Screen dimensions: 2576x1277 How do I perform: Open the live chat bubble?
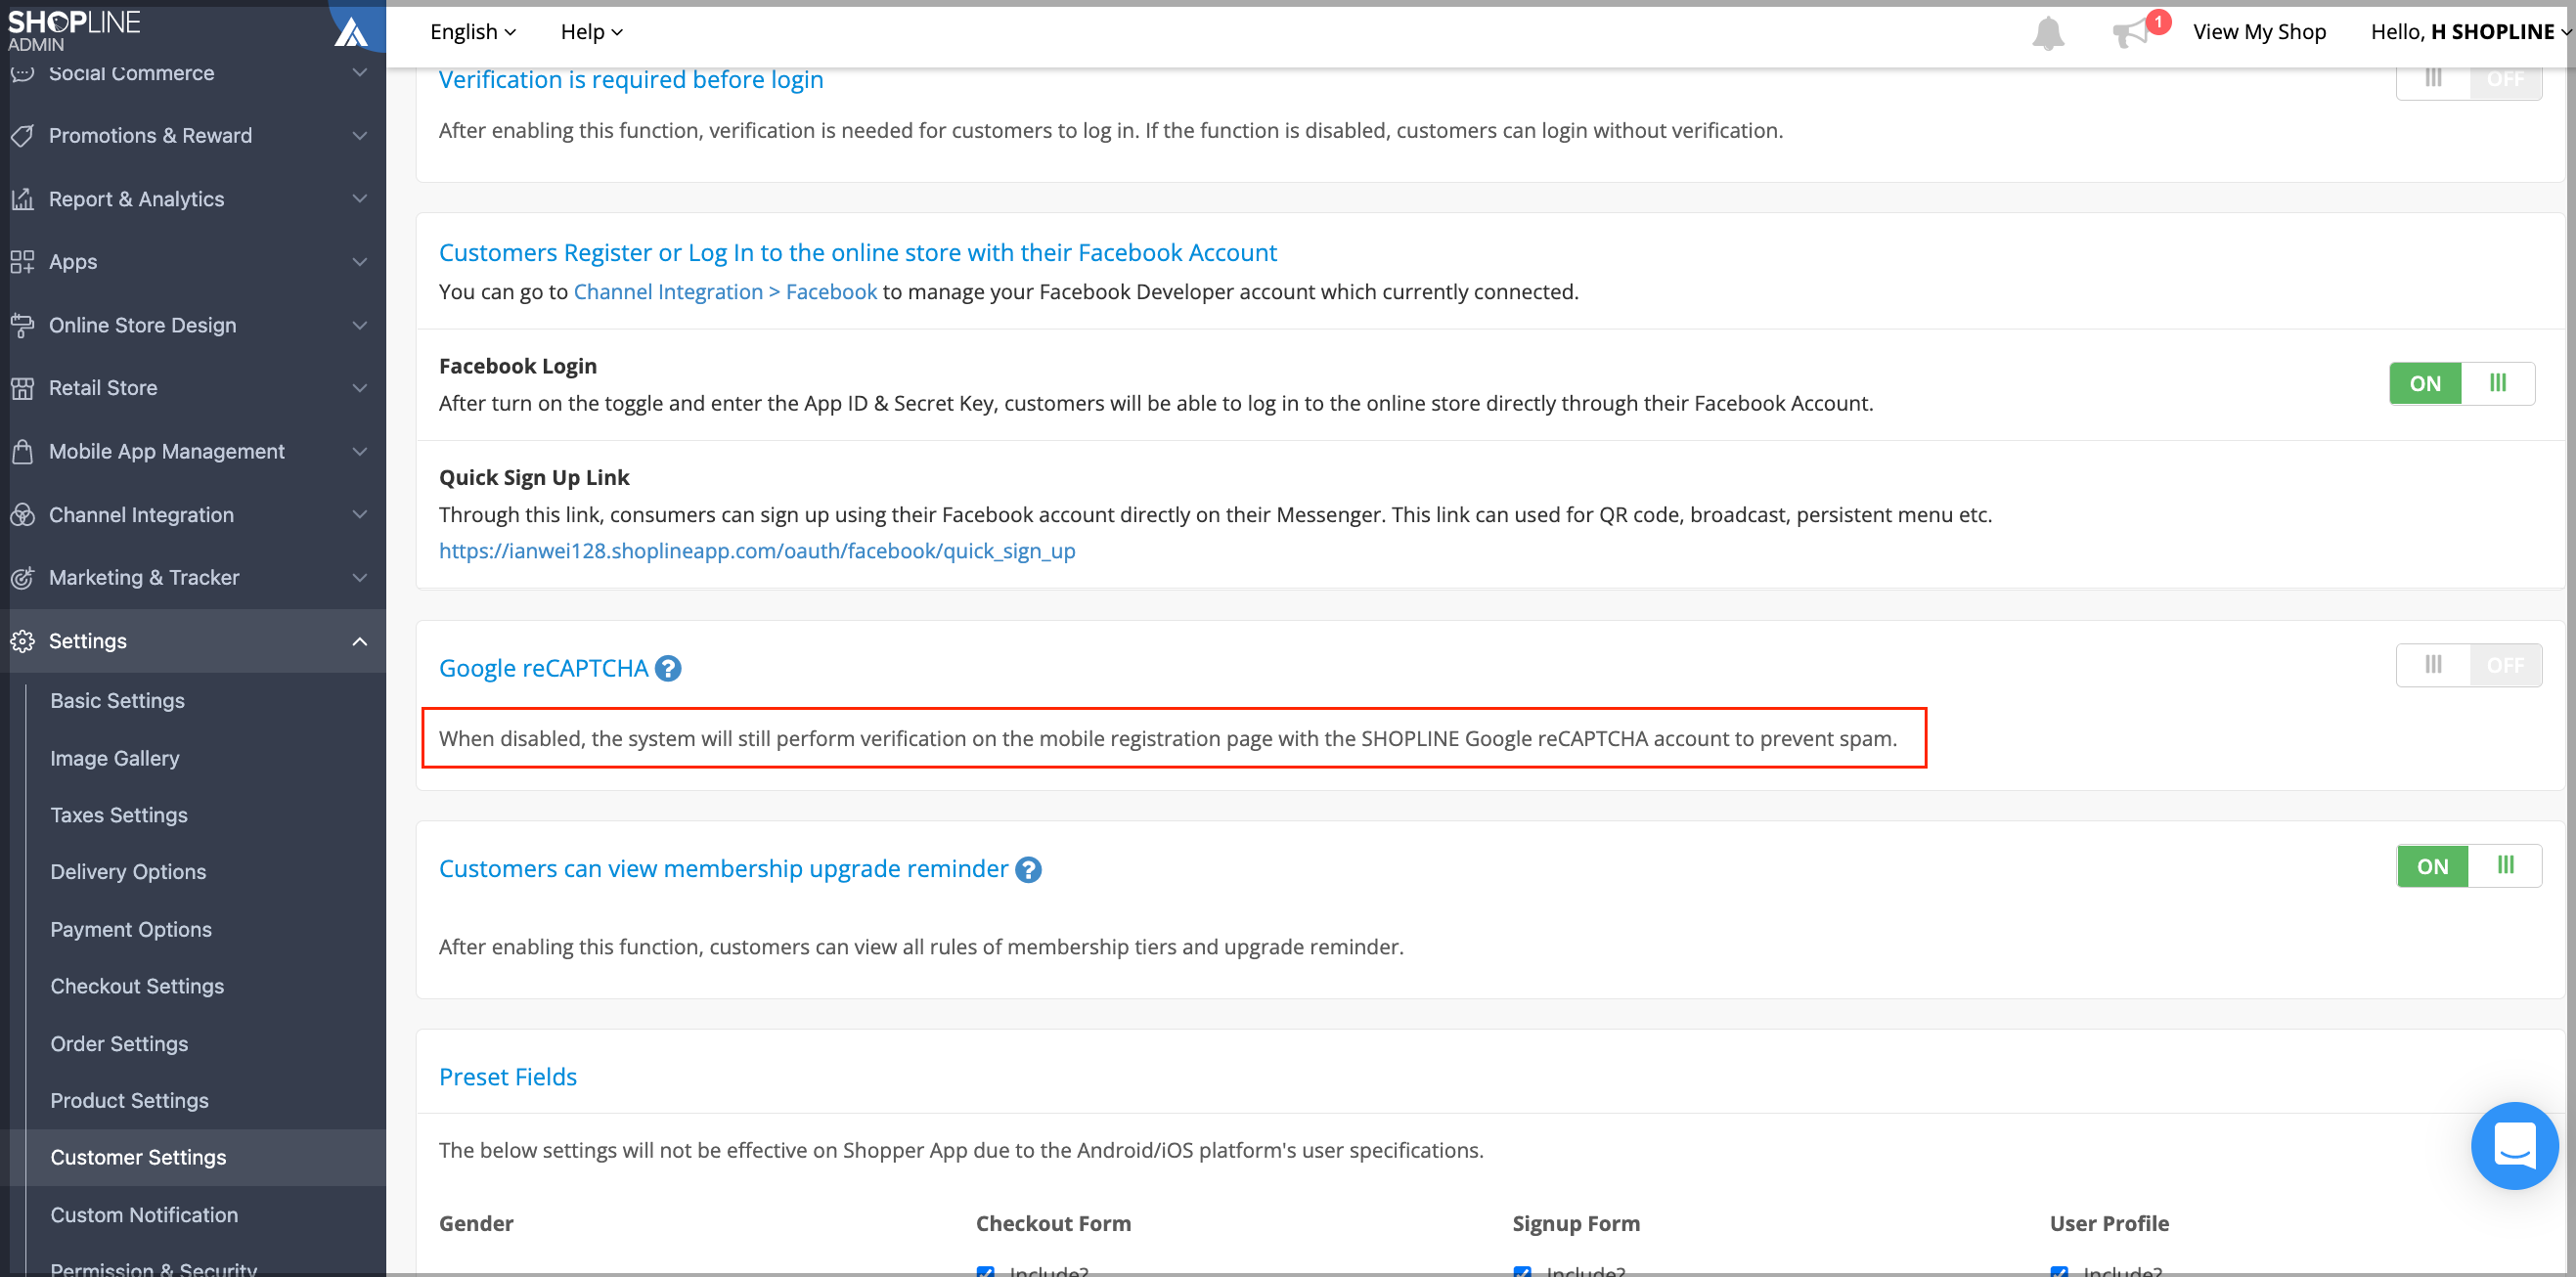coord(2514,1146)
